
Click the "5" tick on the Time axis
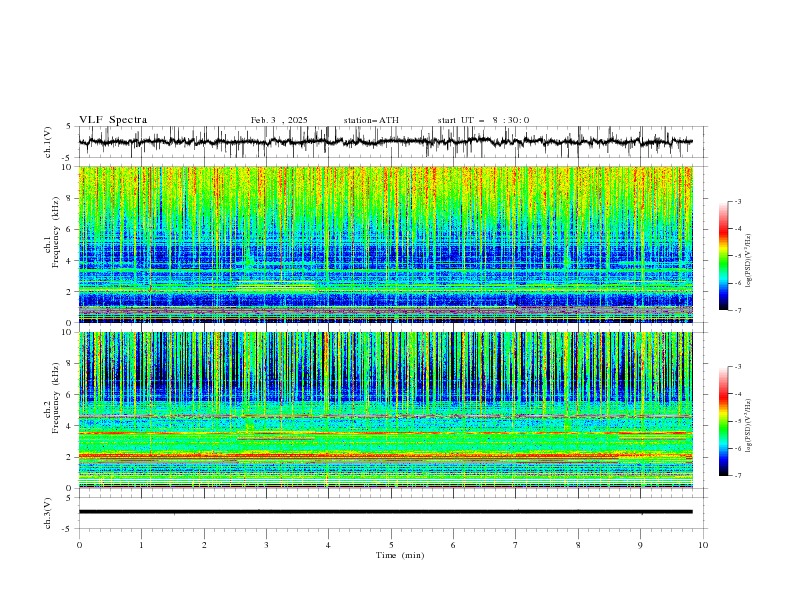[x=391, y=545]
